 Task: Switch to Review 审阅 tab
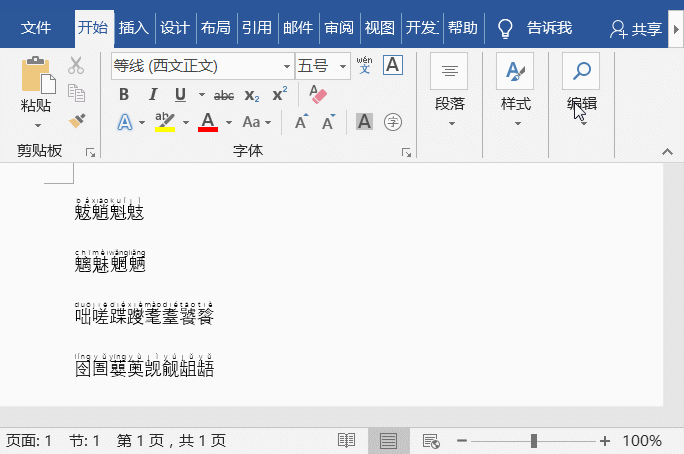(x=339, y=28)
